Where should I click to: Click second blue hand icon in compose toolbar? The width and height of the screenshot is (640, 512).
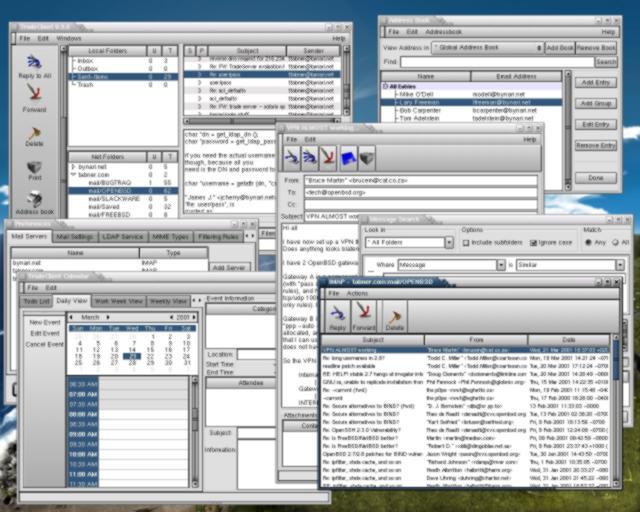coord(310,158)
